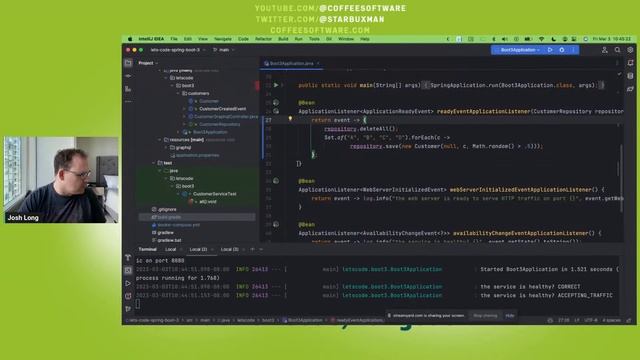The width and height of the screenshot is (640, 360).
Task: Open more tool windows ellipsis
Action: tap(128, 101)
